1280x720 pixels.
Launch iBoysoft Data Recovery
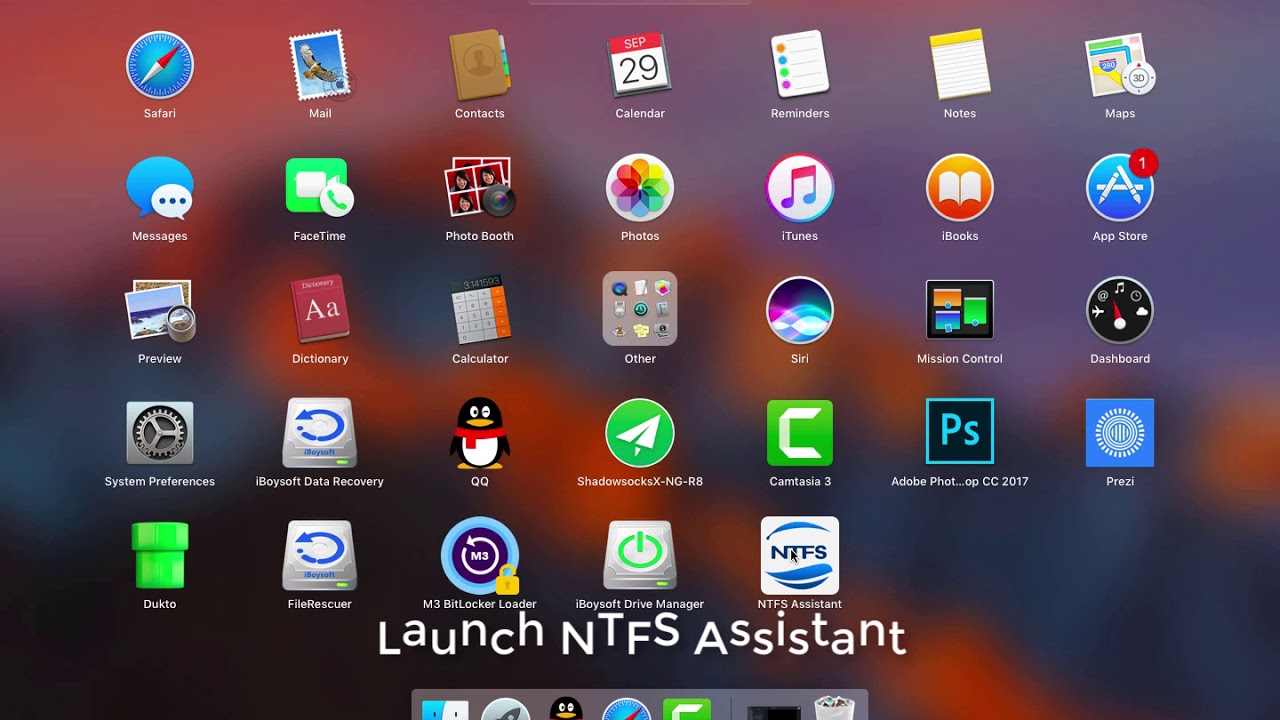pyautogui.click(x=320, y=433)
